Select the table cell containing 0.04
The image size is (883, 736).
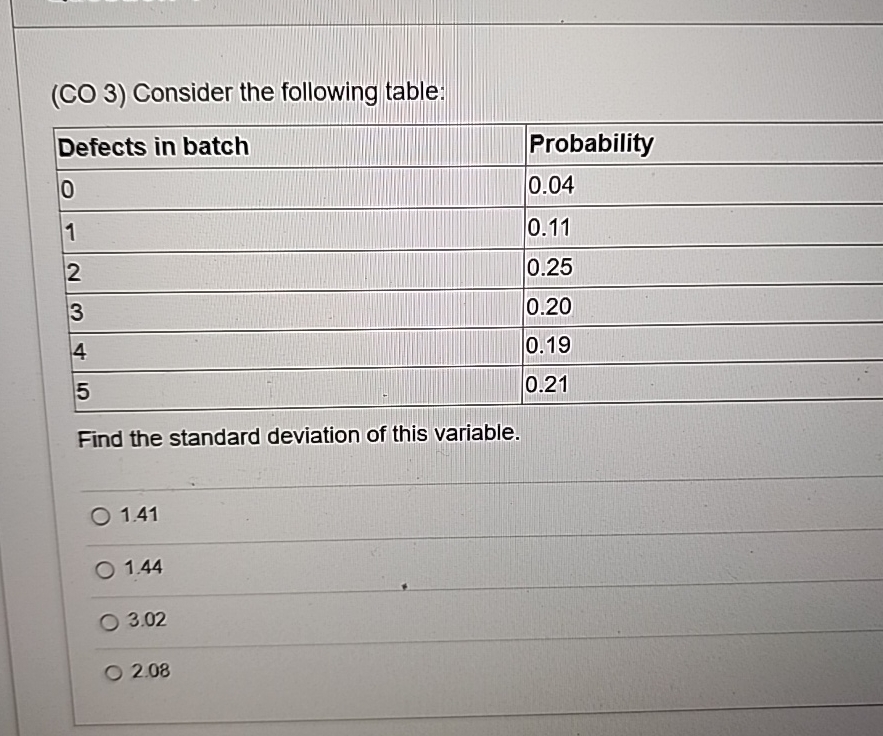(x=551, y=186)
